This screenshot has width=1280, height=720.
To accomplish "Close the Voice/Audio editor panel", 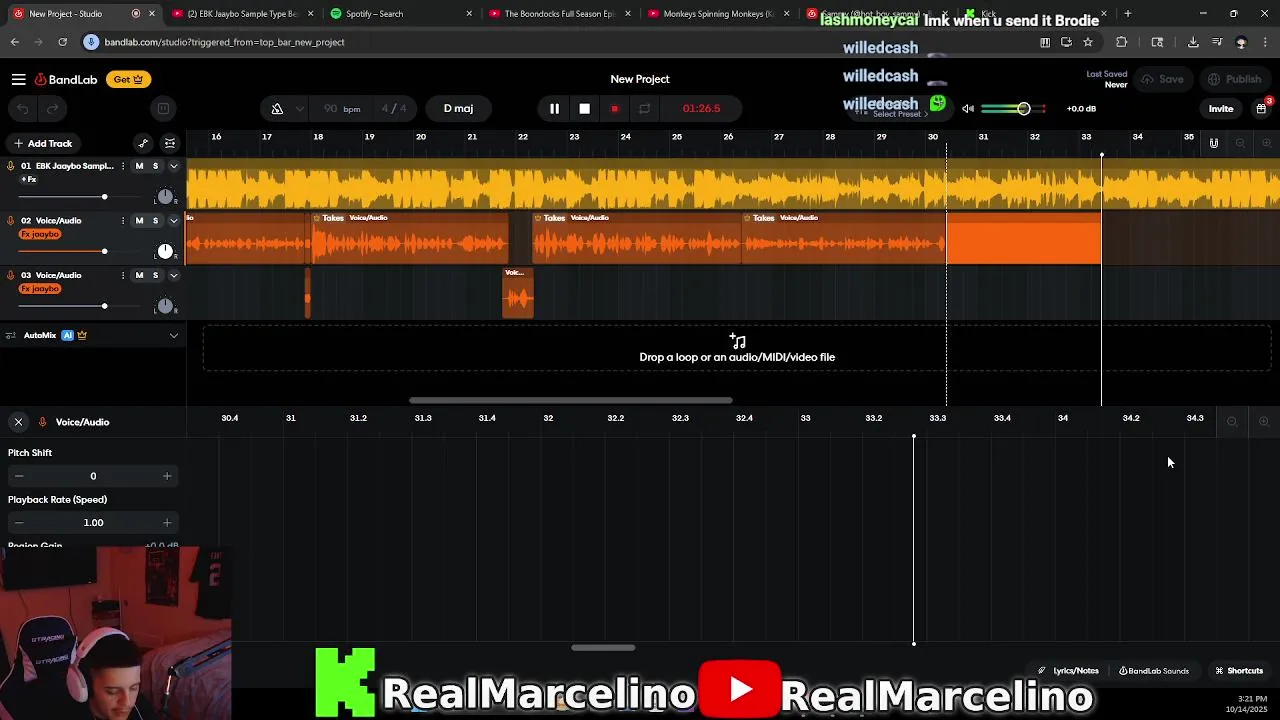I will 18,422.
